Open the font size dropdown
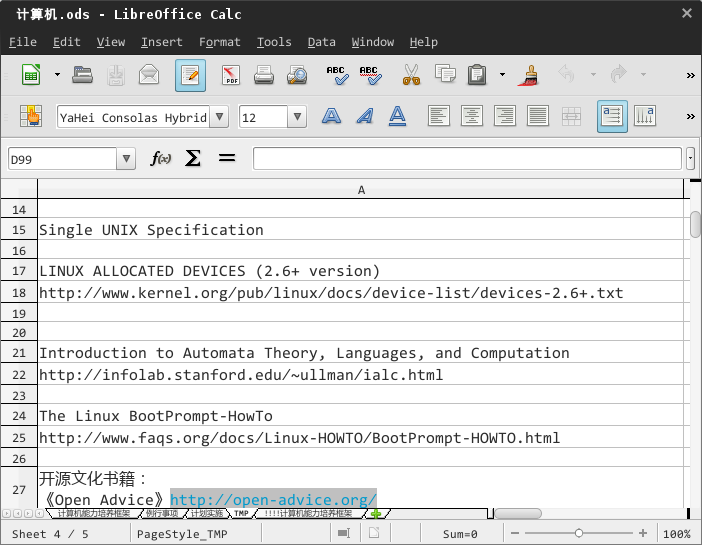 (x=297, y=117)
